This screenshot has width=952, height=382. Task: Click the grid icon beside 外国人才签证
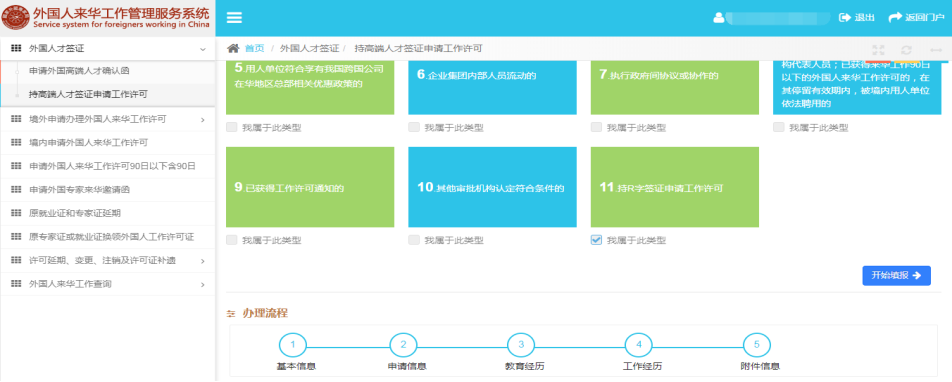pyautogui.click(x=16, y=48)
